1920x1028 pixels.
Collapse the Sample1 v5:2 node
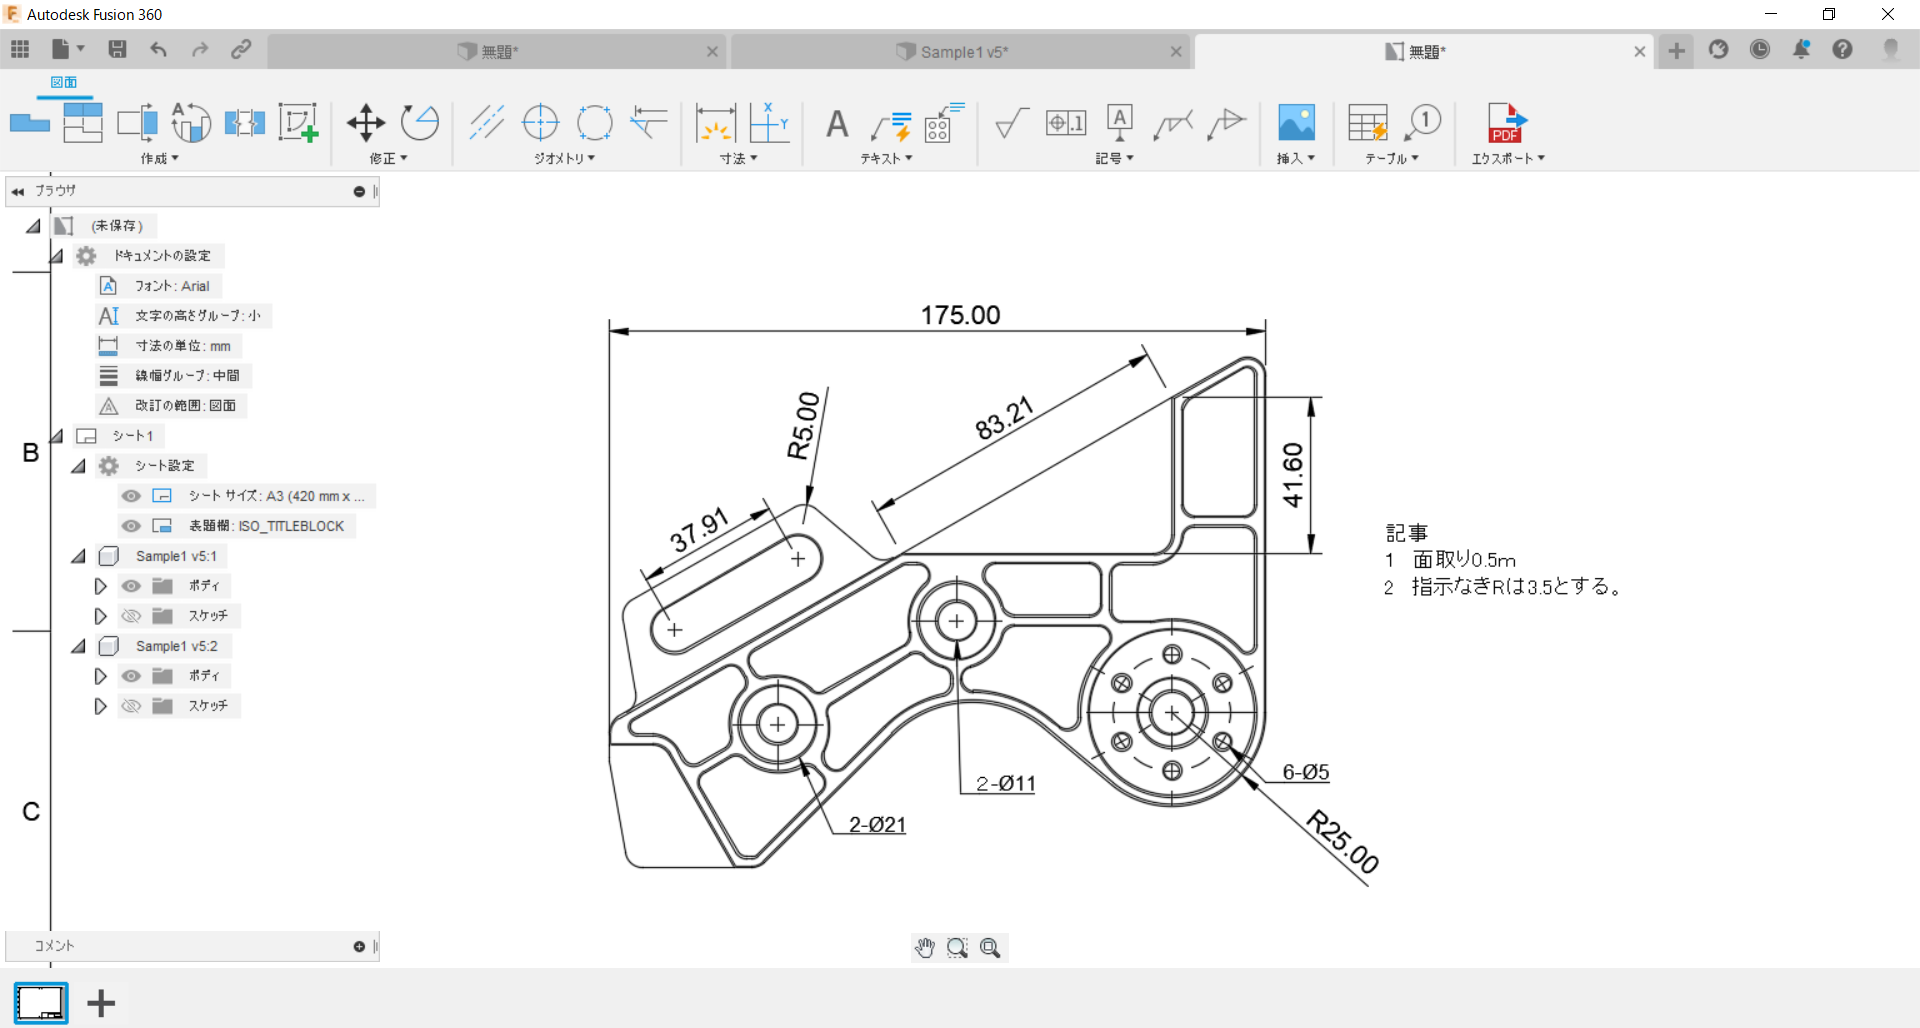pos(79,646)
